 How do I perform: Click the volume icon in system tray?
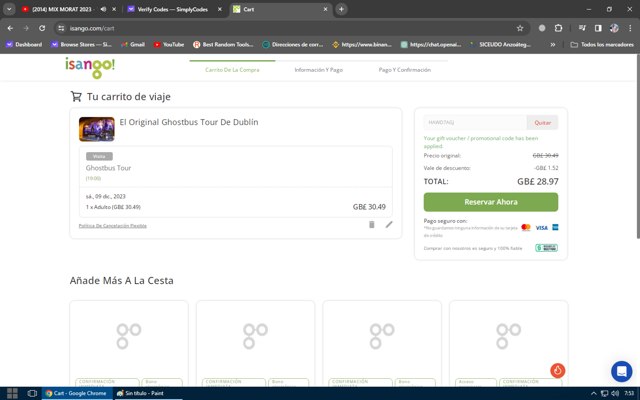click(615, 393)
